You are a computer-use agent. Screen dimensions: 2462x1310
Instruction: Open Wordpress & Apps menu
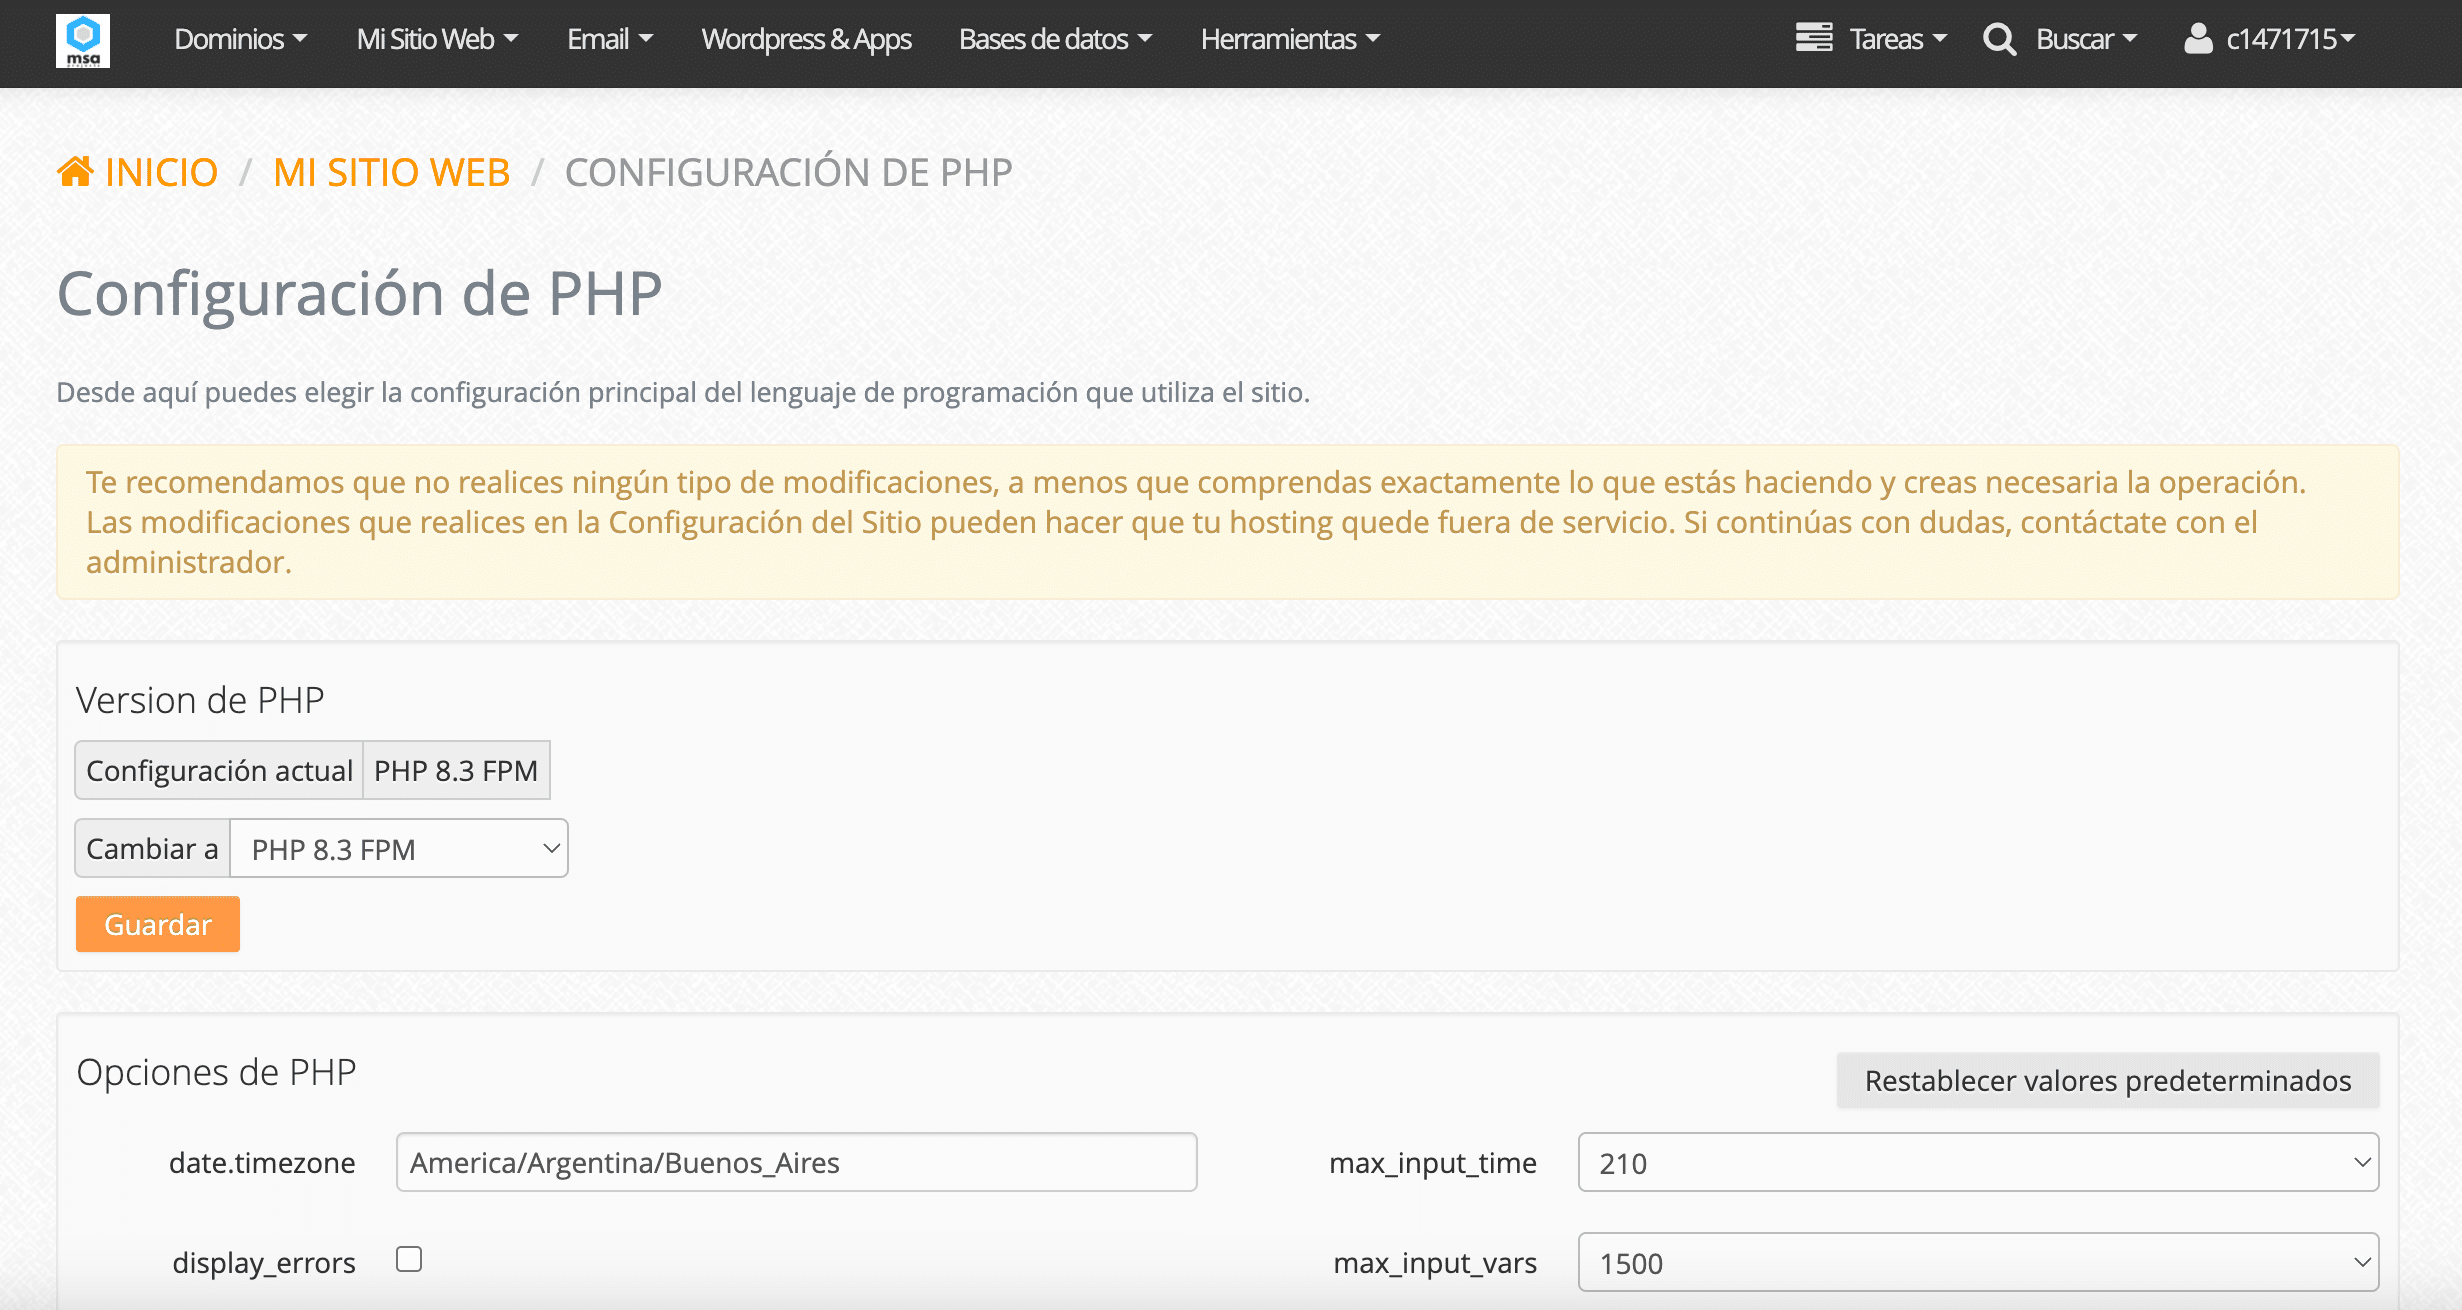click(x=806, y=39)
